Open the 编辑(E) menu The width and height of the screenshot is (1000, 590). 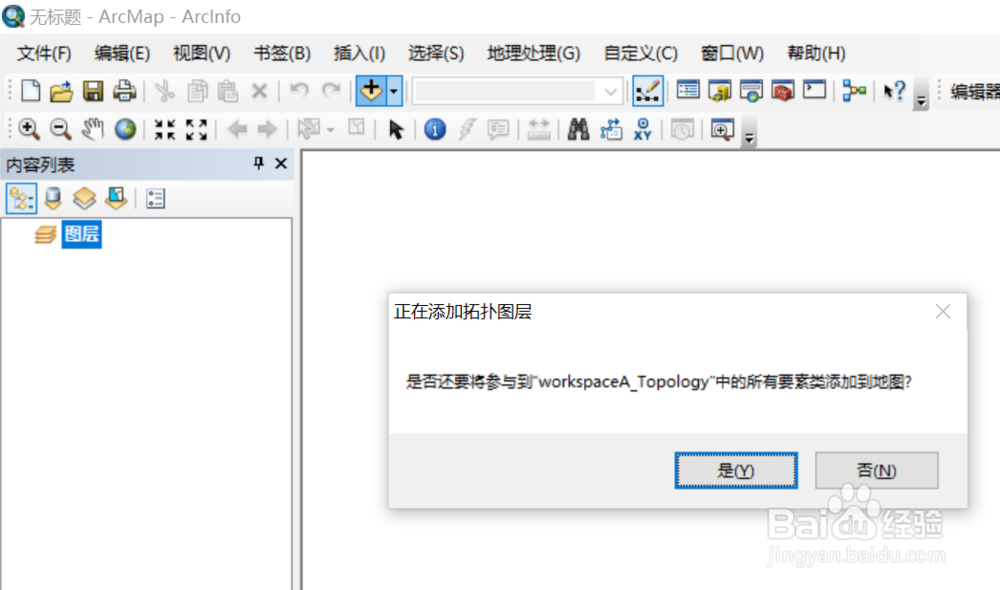tap(122, 53)
